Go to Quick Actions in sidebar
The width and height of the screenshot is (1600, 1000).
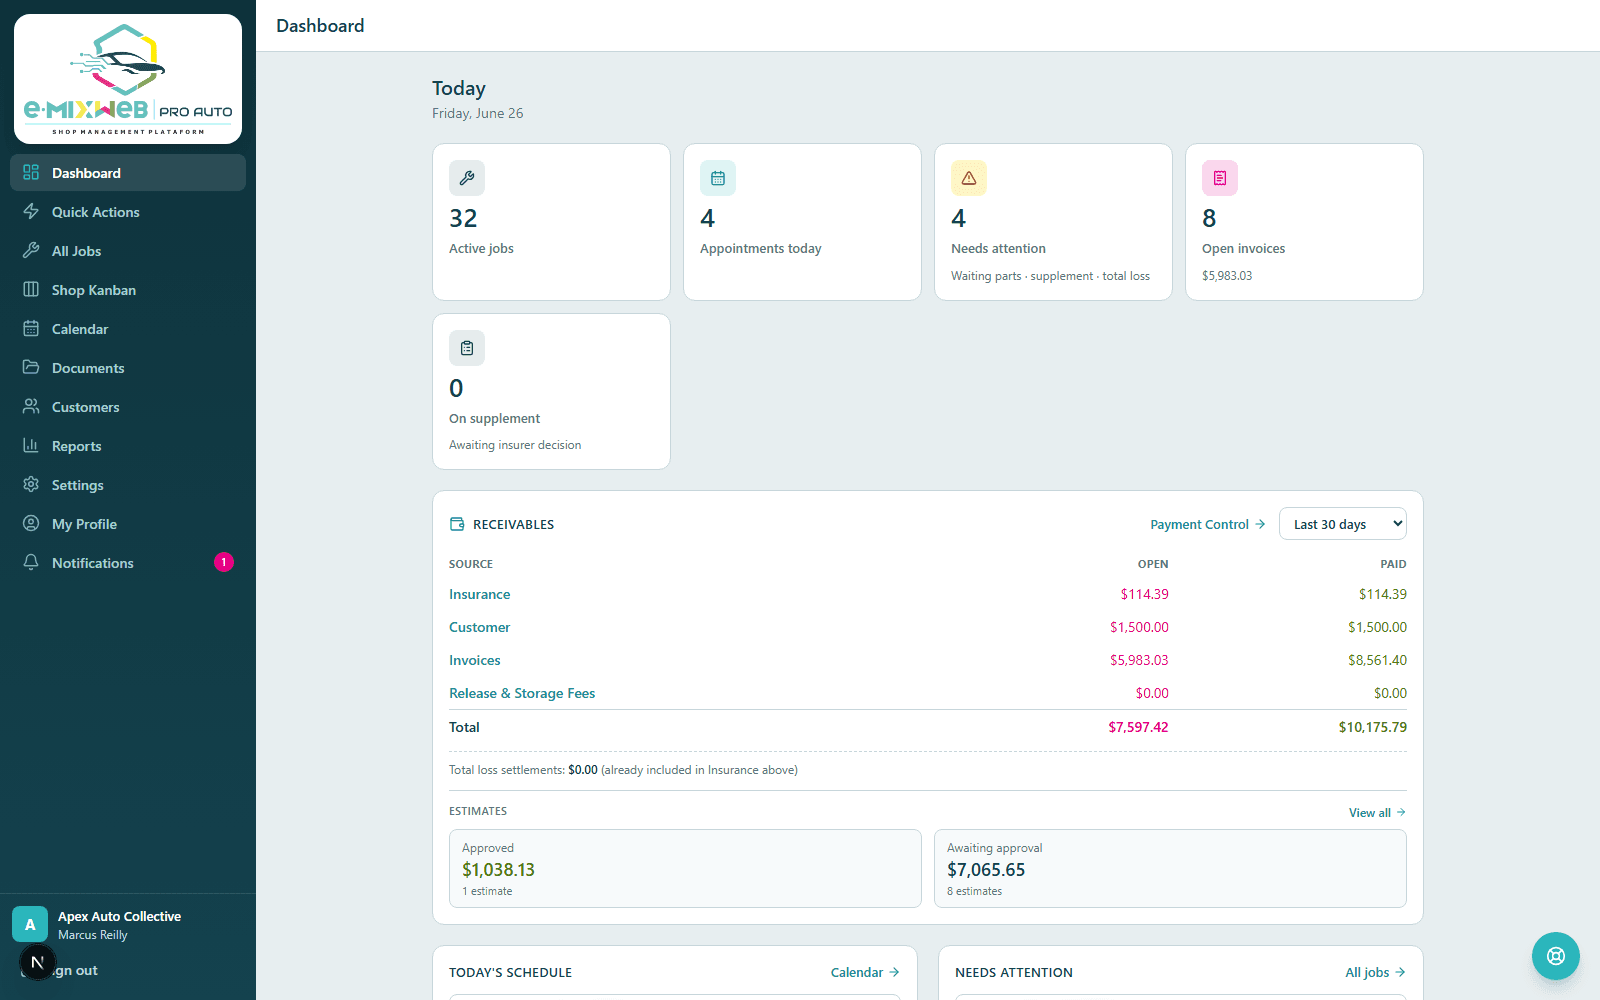128,211
